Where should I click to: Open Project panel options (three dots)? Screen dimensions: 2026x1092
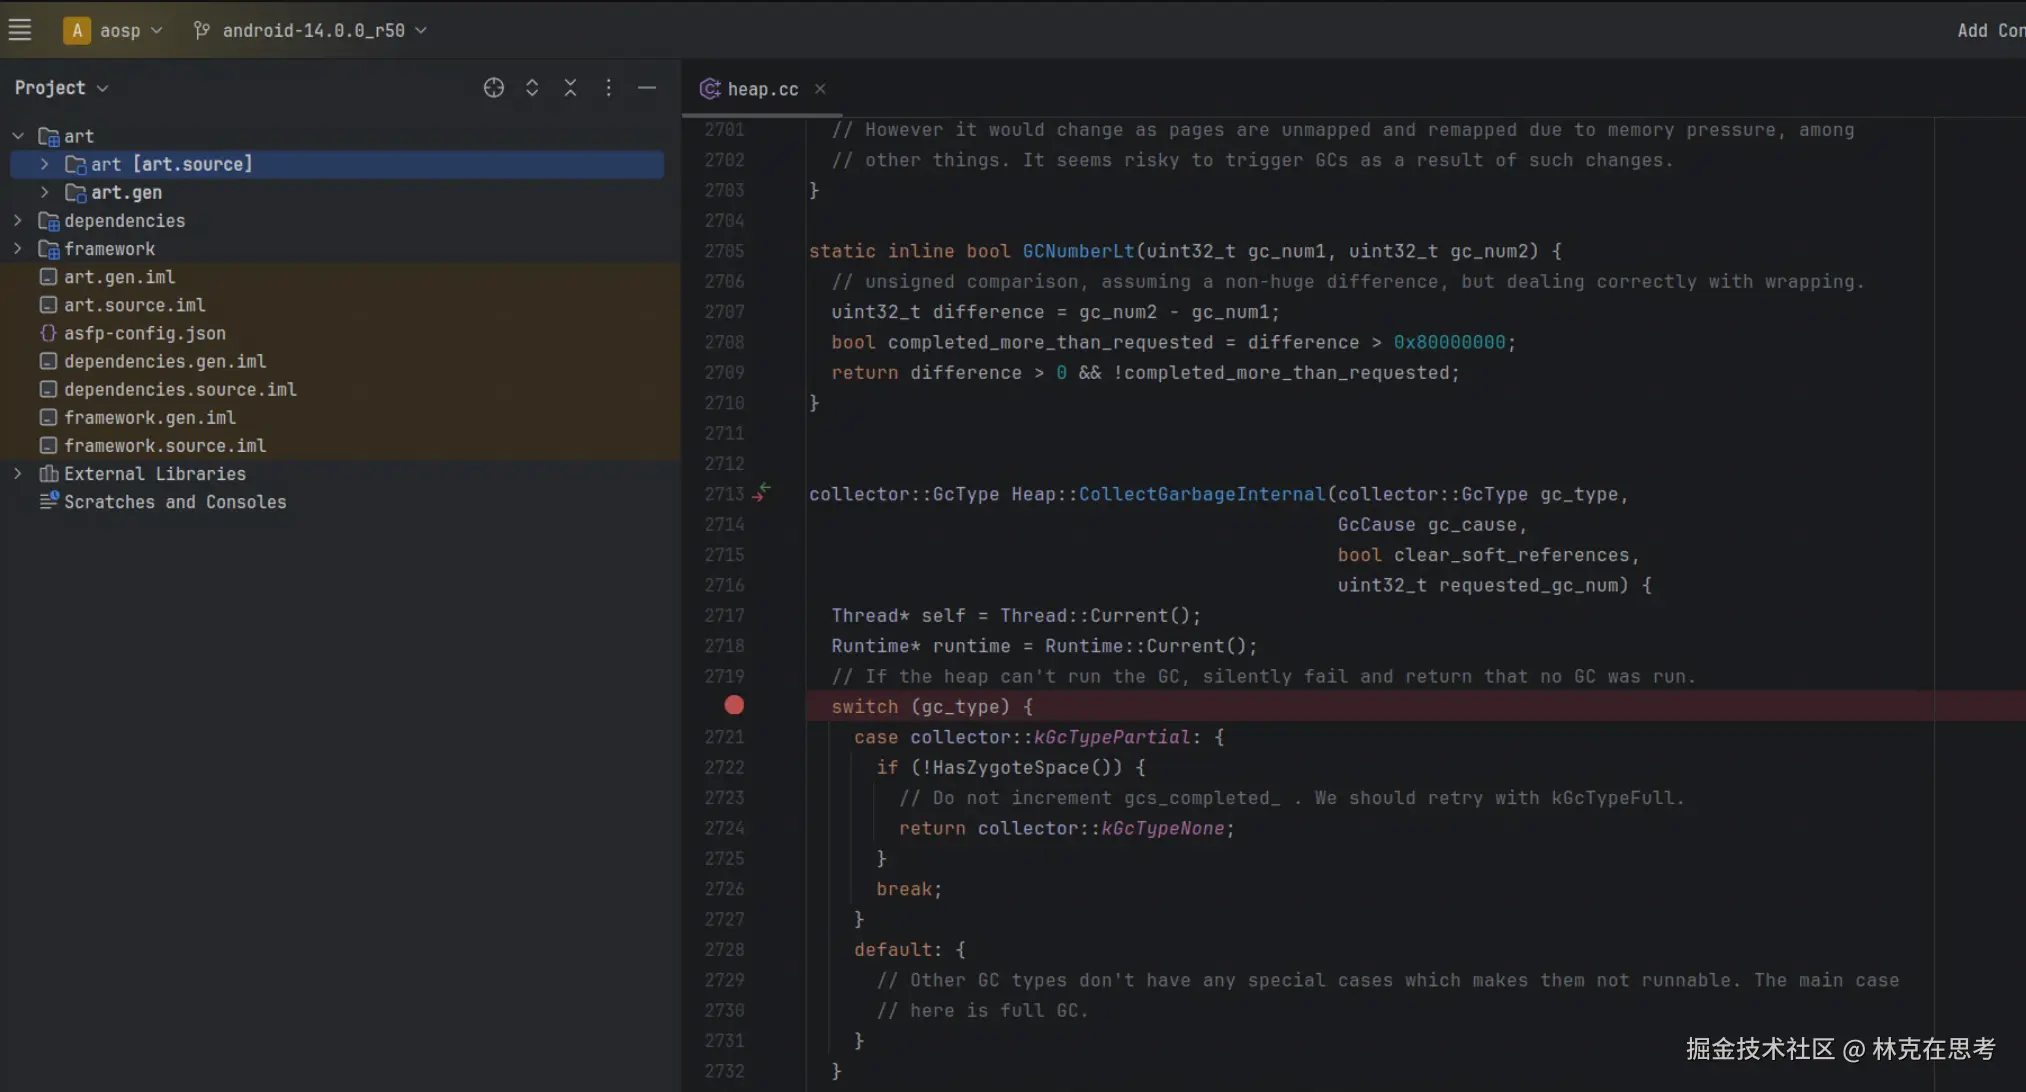608,88
